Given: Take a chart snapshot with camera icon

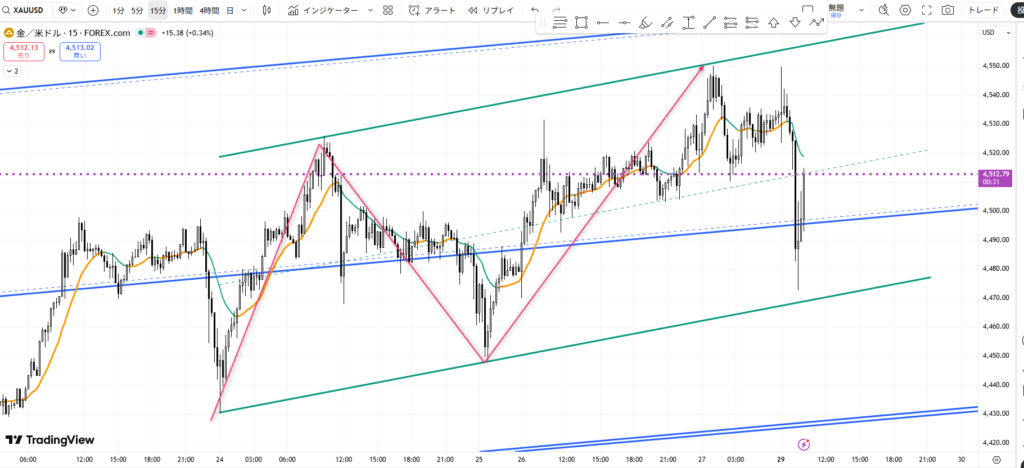Looking at the screenshot, I should [947, 10].
